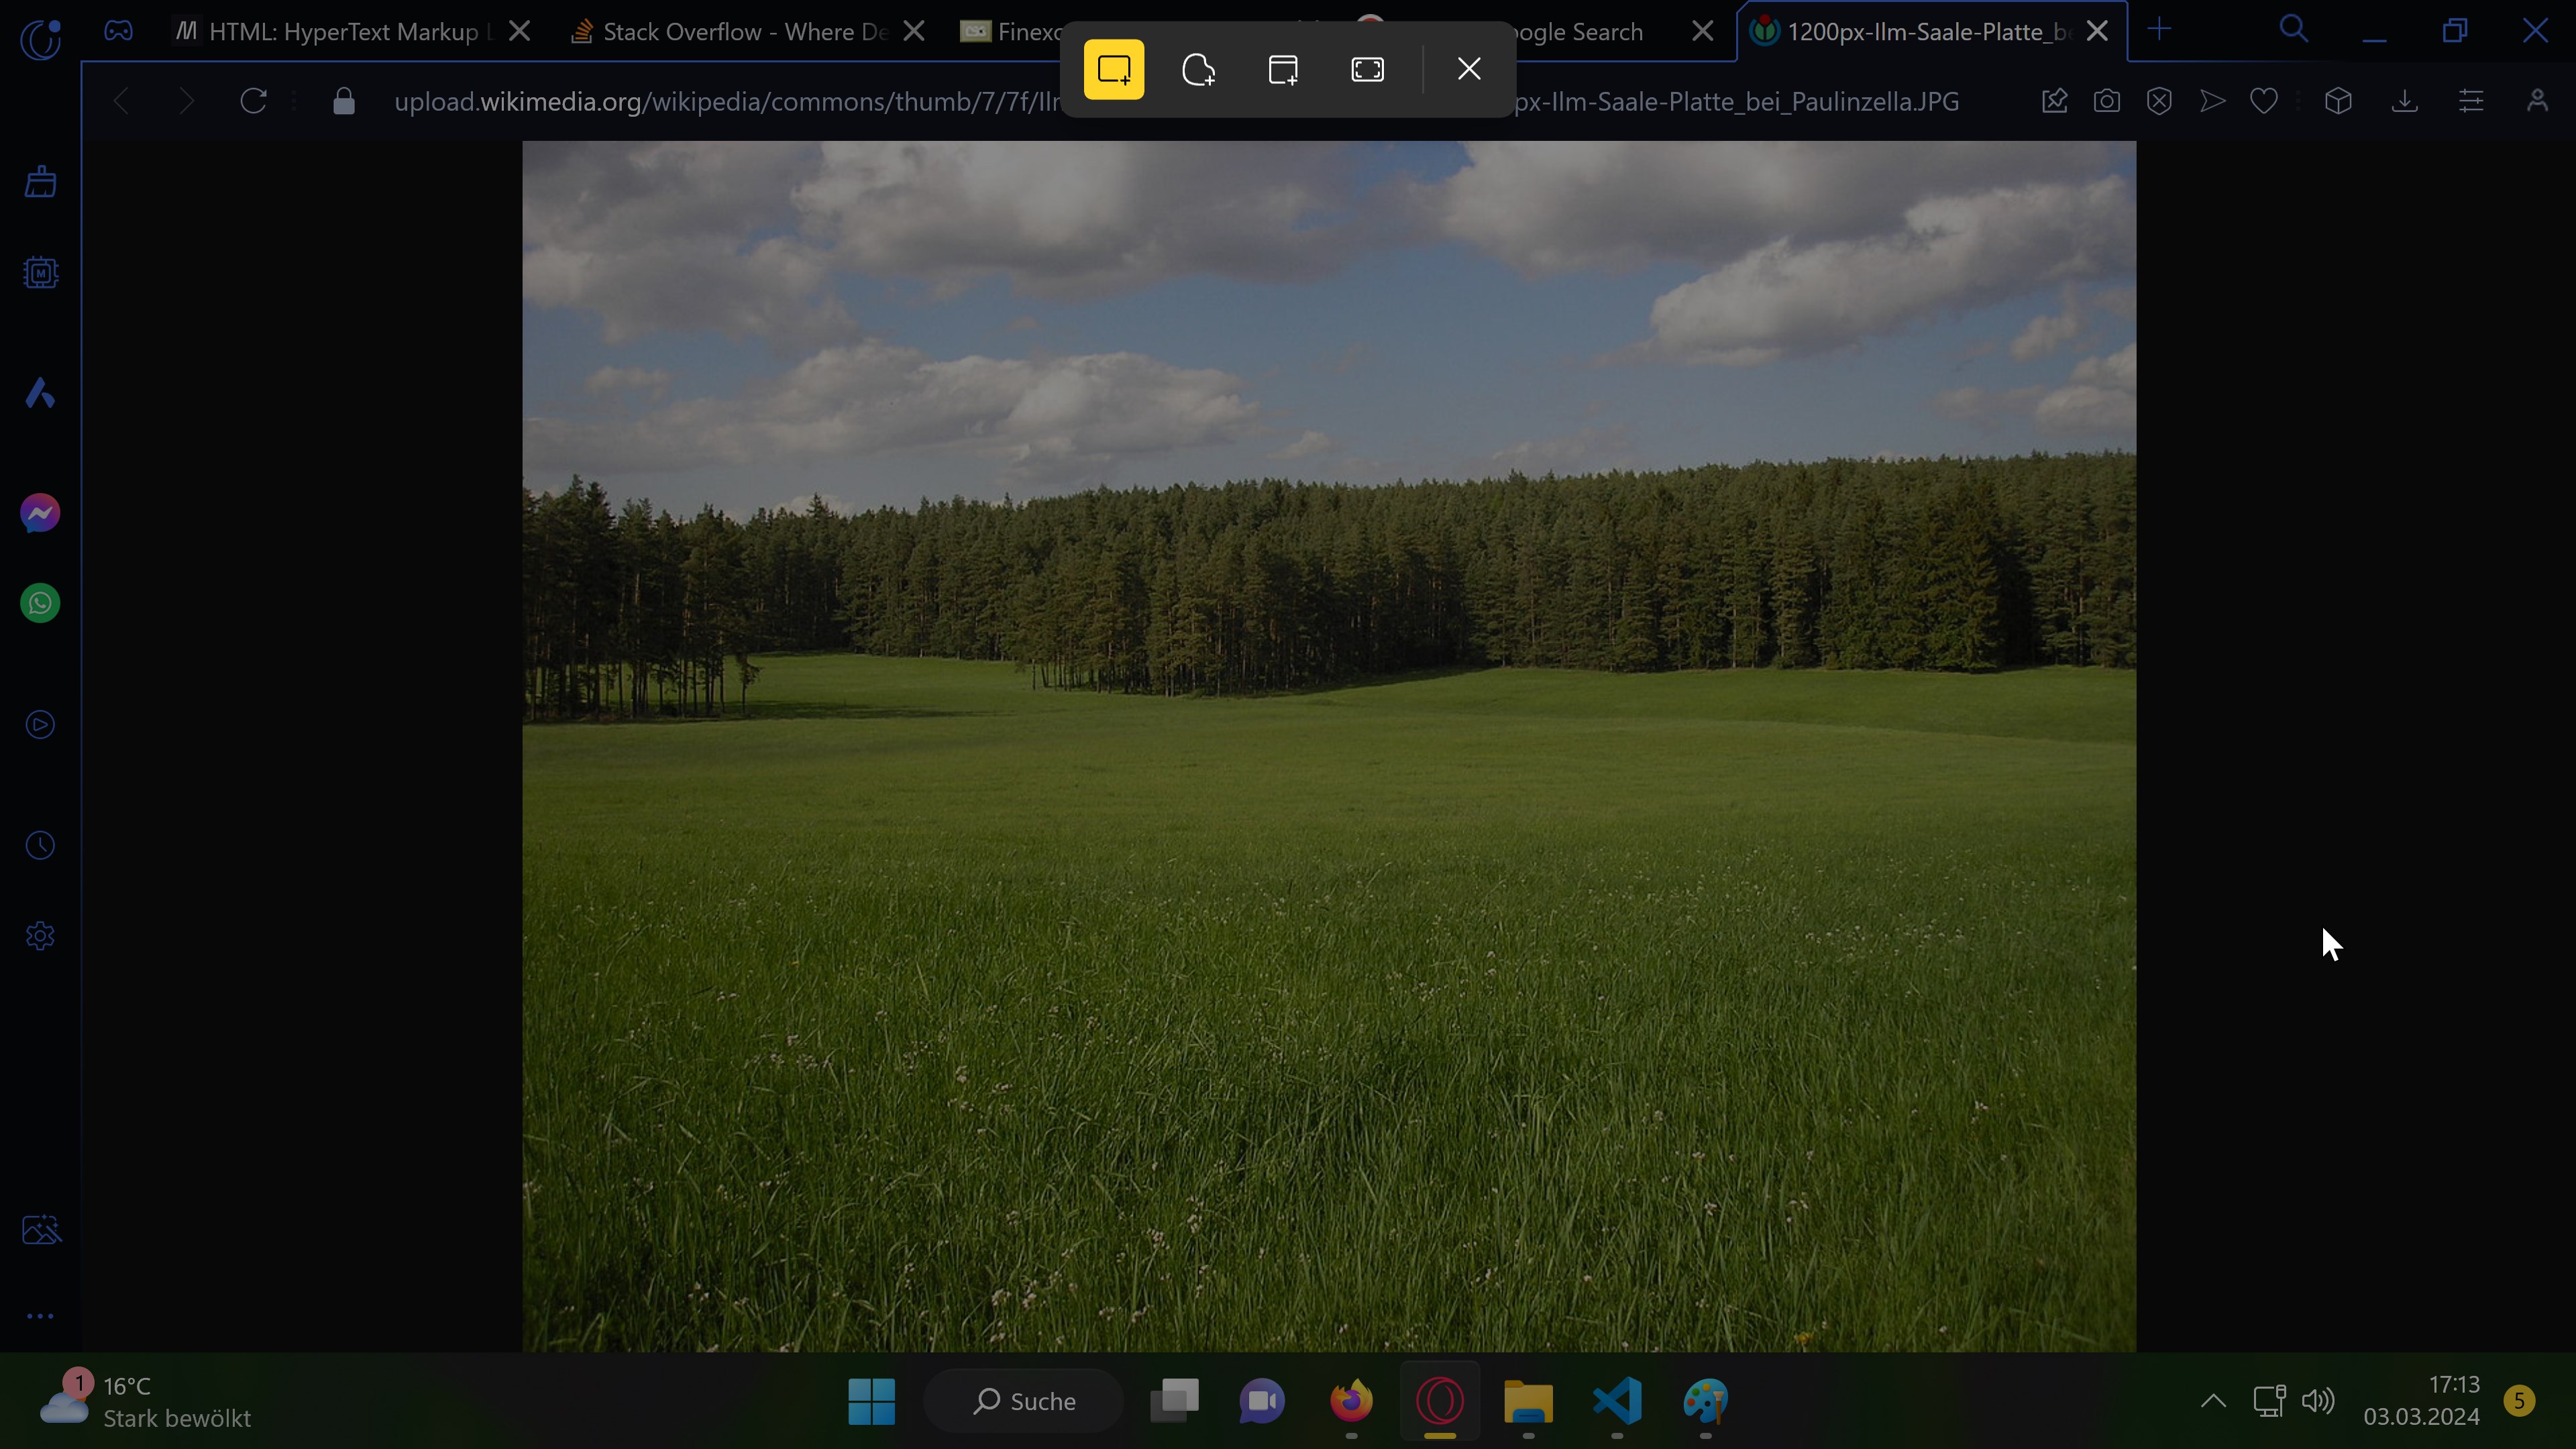This screenshot has width=2576, height=1449.
Task: Open WhatsApp in sidebar
Action: point(40,603)
